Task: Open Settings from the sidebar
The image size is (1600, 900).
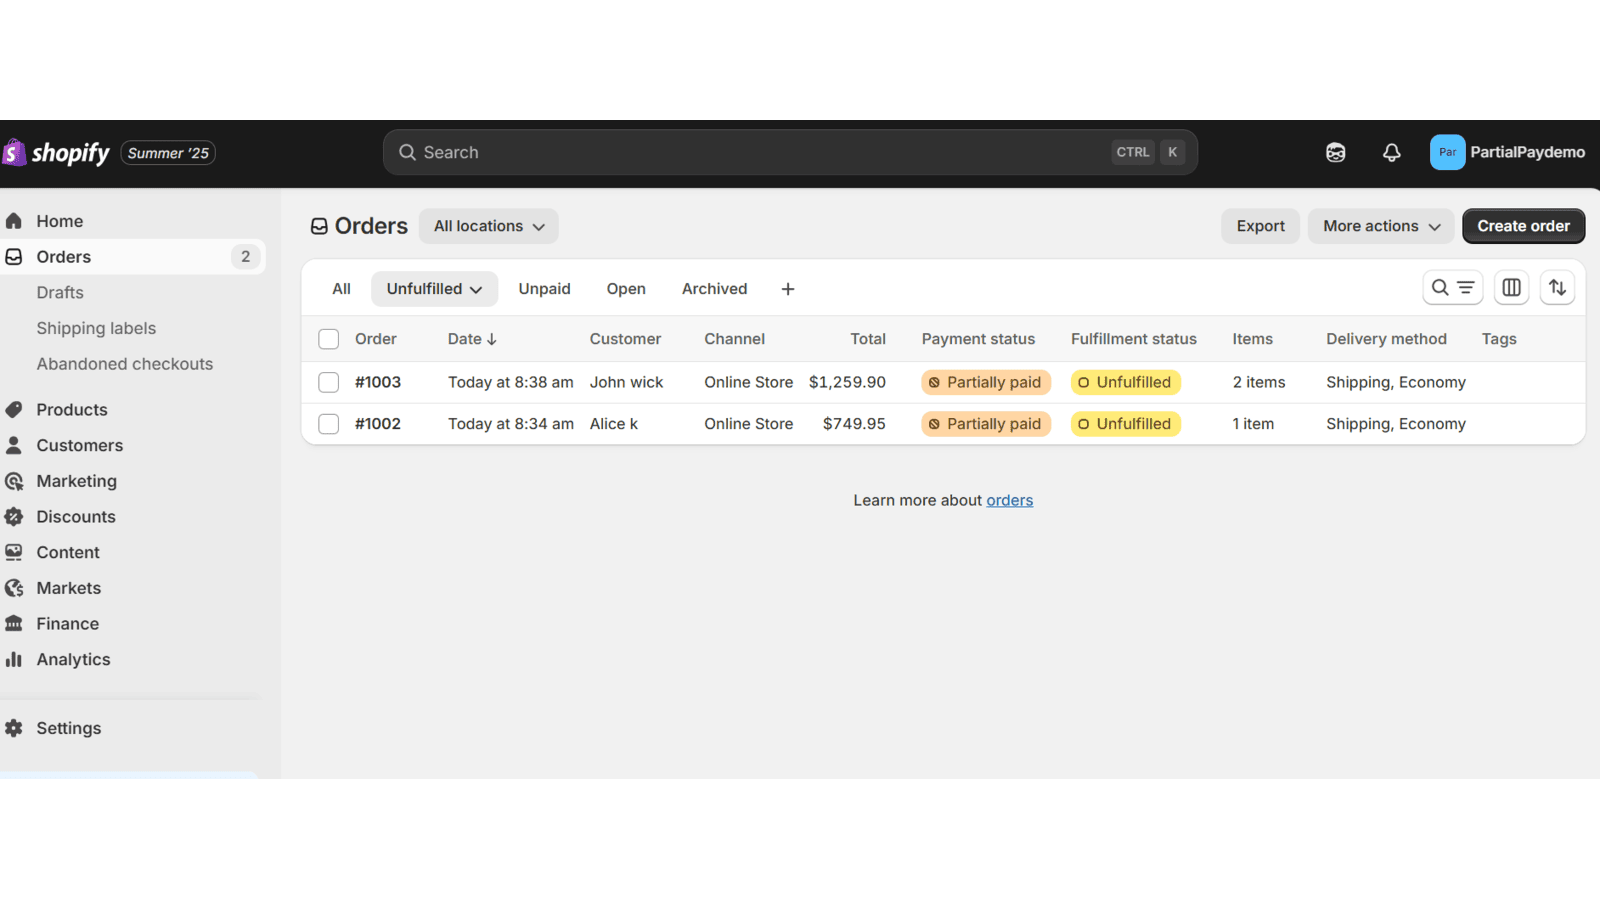Action: pyautogui.click(x=68, y=728)
